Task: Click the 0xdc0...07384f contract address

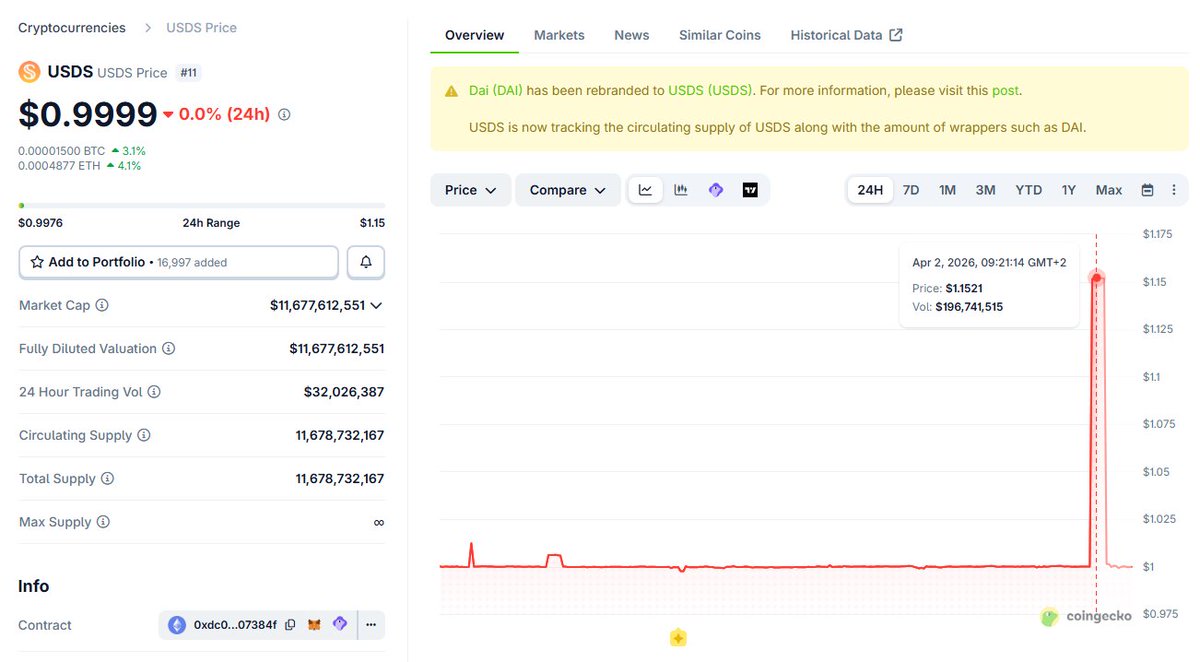Action: (235, 625)
